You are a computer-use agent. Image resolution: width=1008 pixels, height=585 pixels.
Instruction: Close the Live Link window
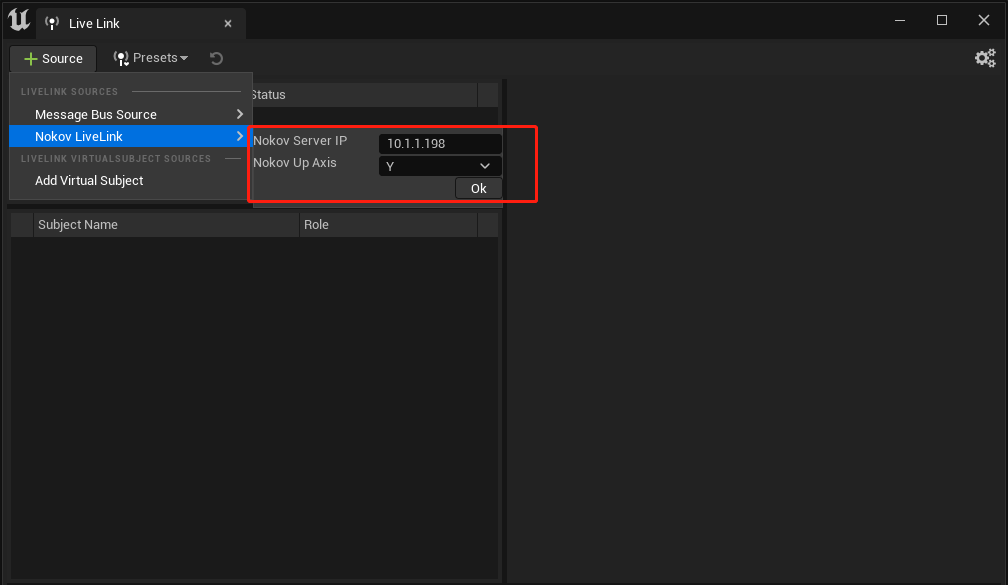[x=984, y=21]
